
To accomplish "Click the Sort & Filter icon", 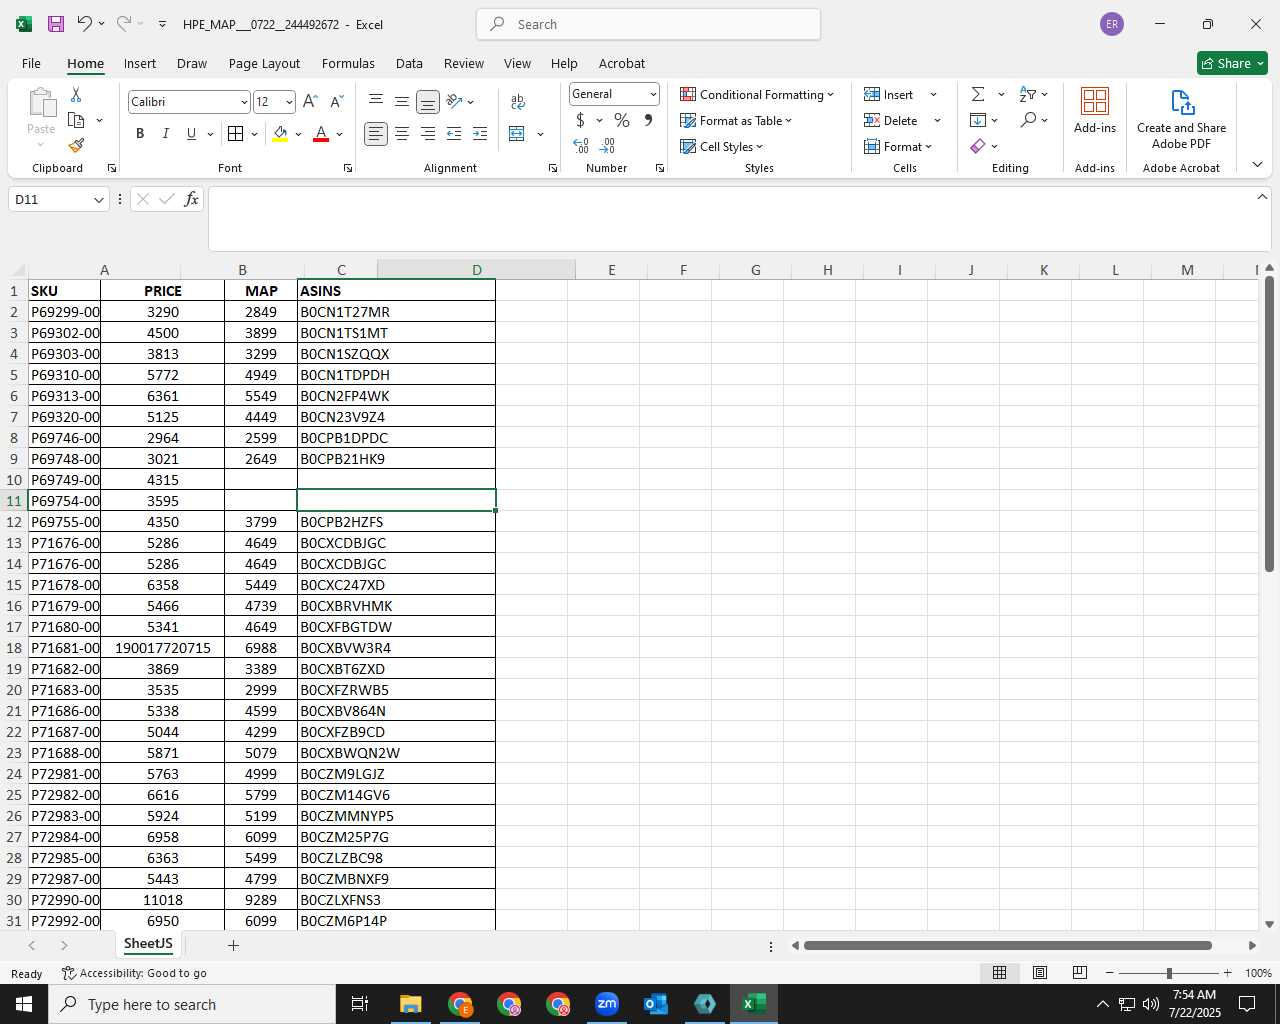I will 1028,94.
